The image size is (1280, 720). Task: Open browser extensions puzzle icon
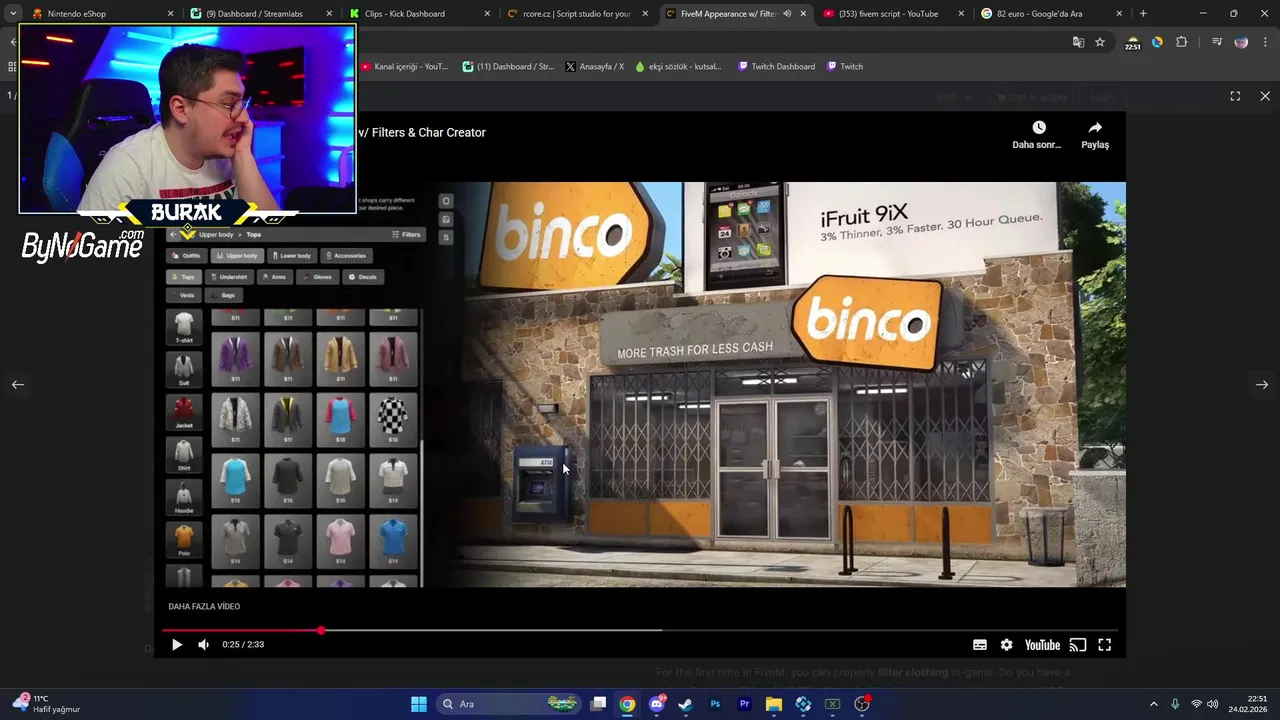tap(1182, 42)
